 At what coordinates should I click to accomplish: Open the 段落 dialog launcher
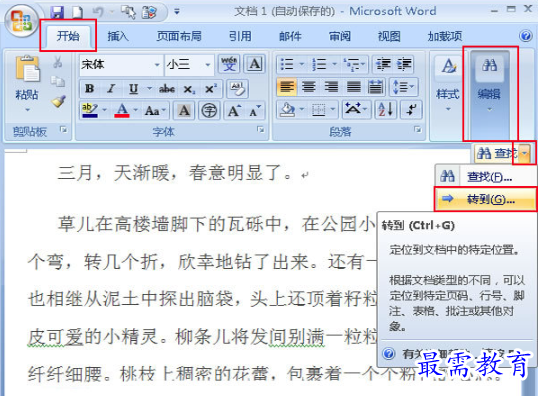tap(418, 129)
